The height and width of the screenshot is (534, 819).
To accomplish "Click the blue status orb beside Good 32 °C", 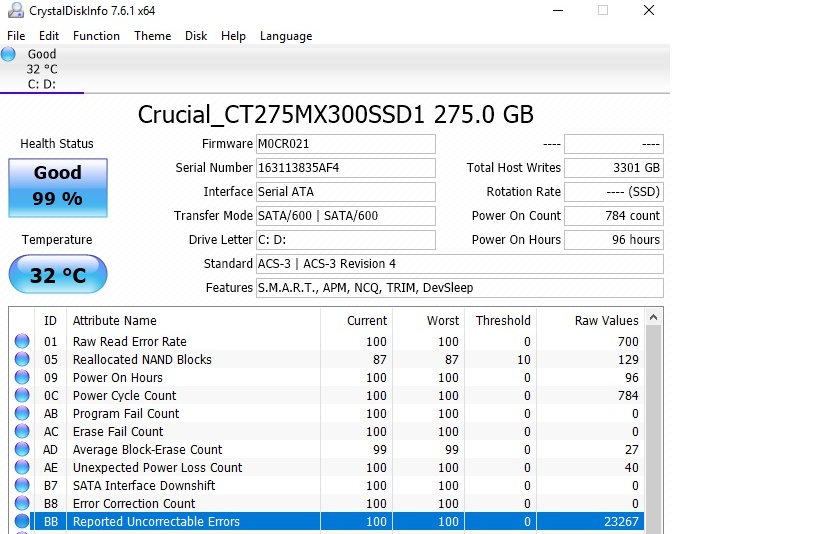I will point(8,54).
